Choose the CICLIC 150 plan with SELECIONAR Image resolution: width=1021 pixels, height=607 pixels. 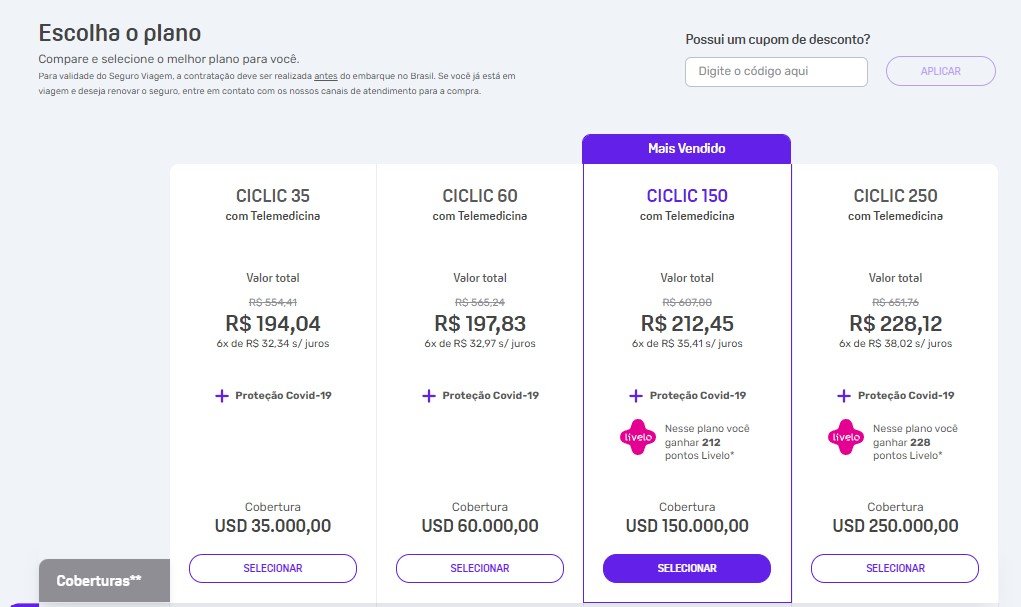(x=687, y=569)
